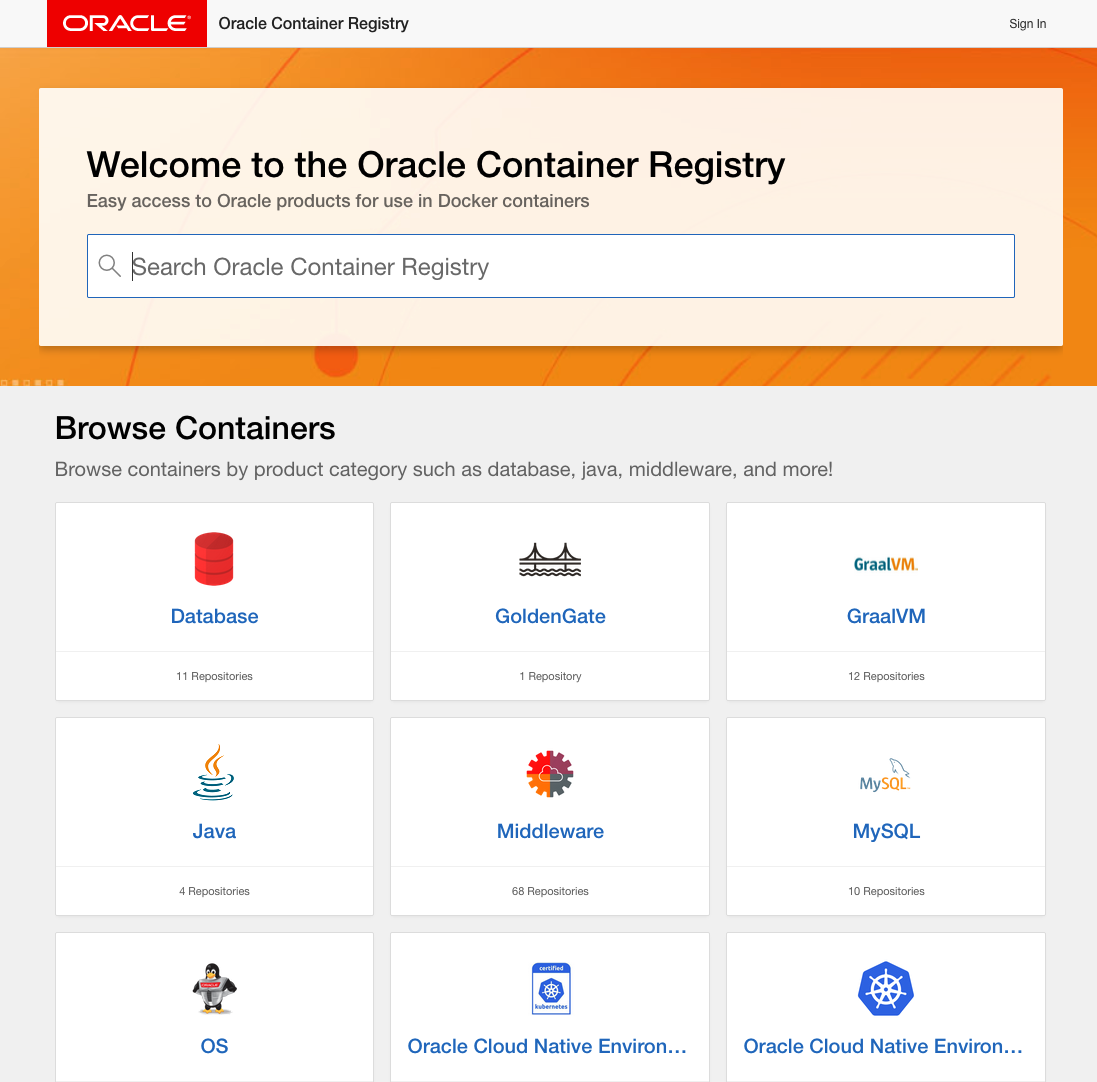This screenshot has width=1097, height=1082.
Task: Open the OS category link
Action: pos(214,1046)
